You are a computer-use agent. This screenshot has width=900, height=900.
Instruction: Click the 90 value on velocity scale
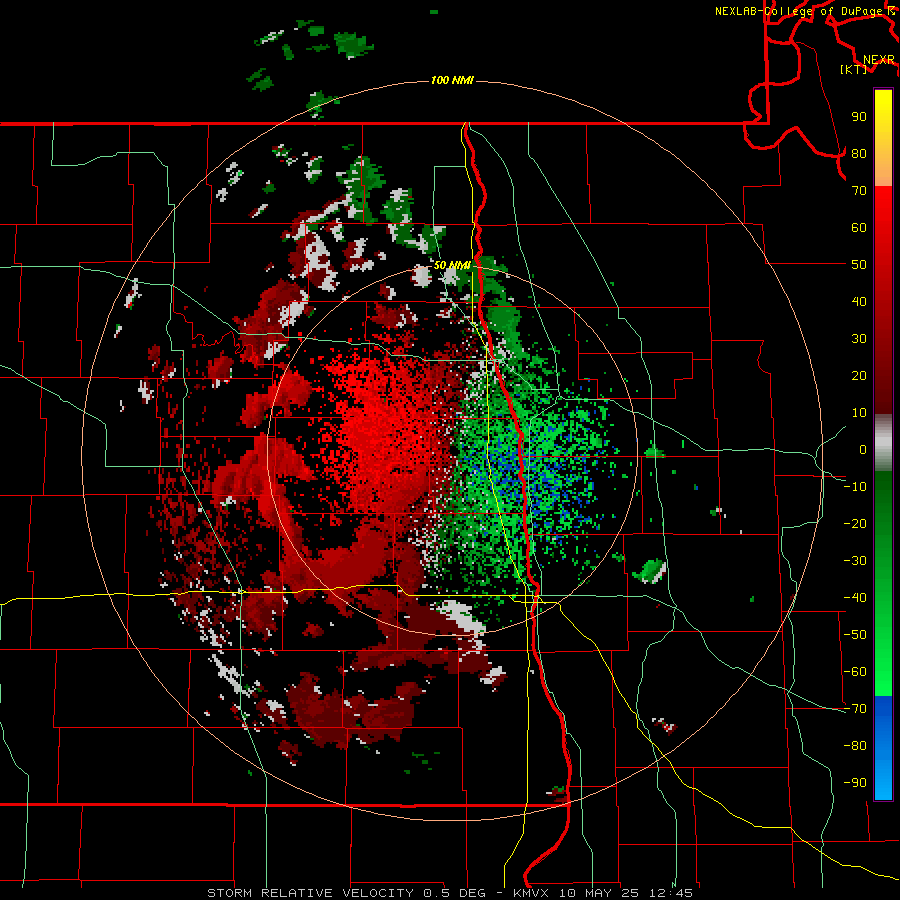[x=859, y=117]
